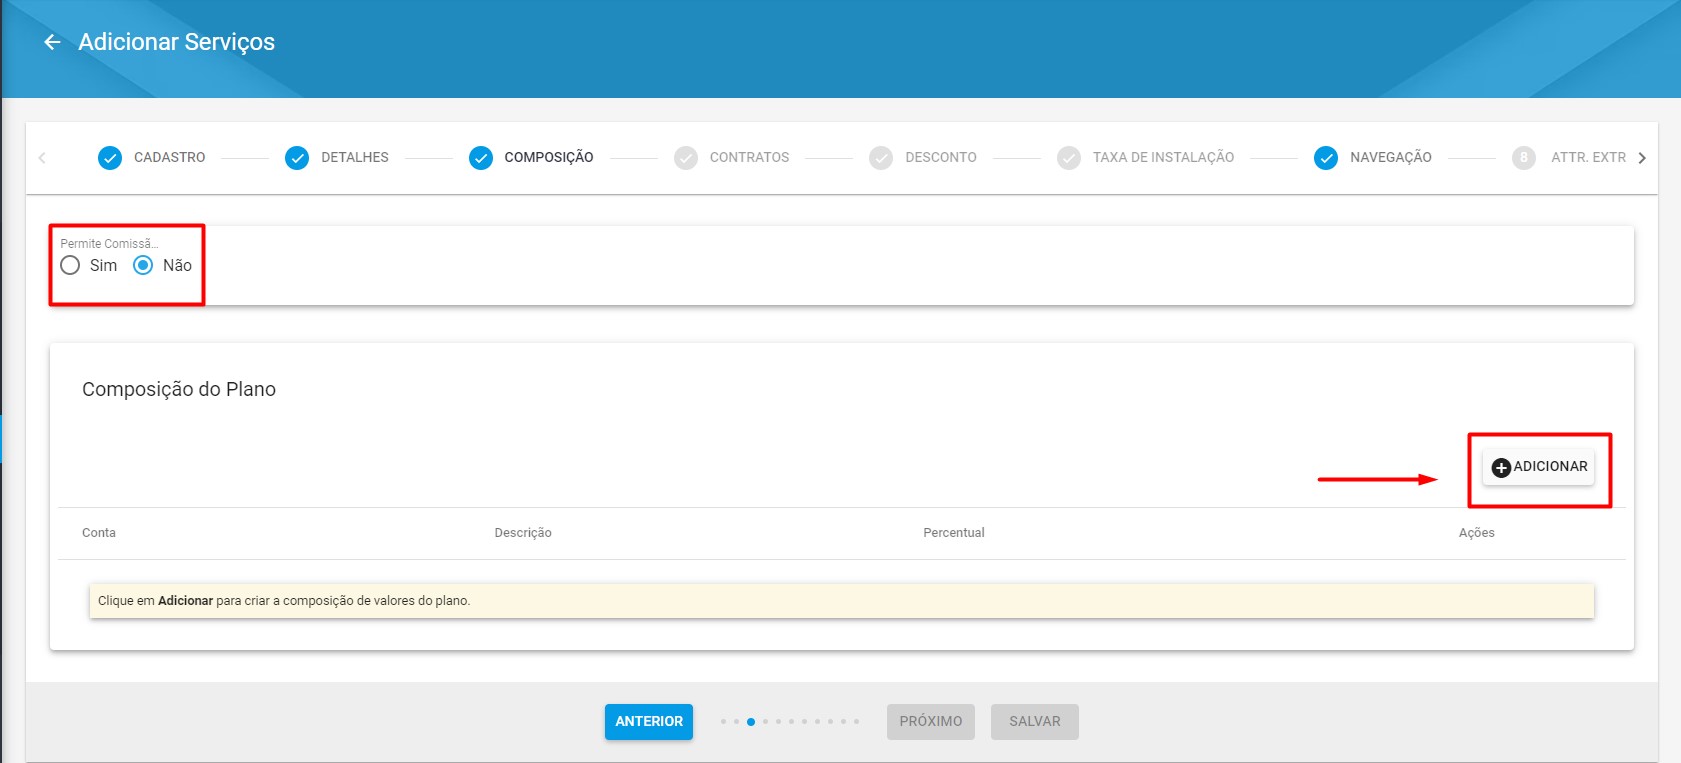Viewport: 1681px width, 763px height.
Task: Click the DETALHES step checkmark icon
Action: coord(297,158)
